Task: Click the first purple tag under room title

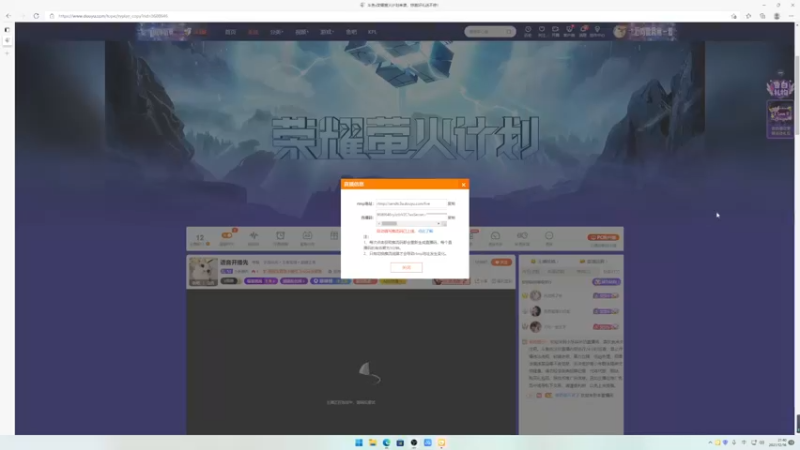Action: [x=261, y=281]
